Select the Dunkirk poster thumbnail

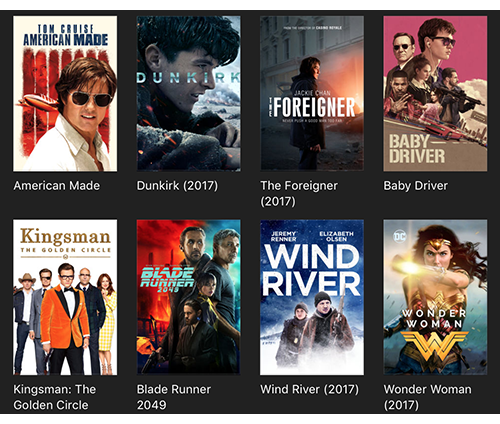[188, 94]
